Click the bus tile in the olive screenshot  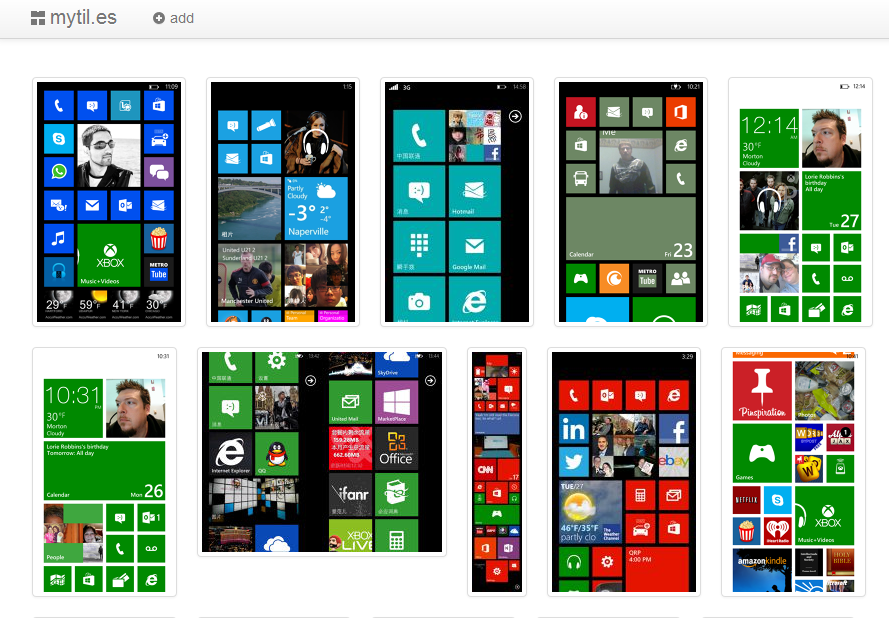point(581,179)
